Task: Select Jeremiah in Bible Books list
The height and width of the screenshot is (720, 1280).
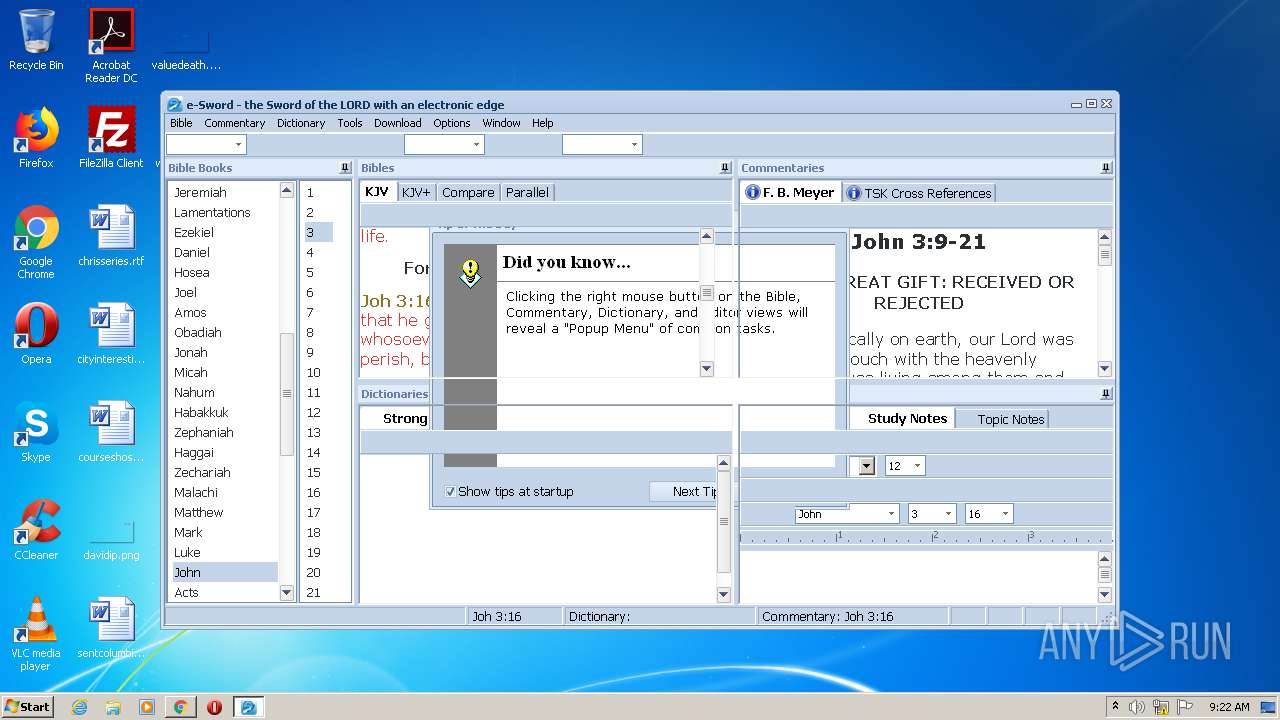Action: click(x=225, y=192)
